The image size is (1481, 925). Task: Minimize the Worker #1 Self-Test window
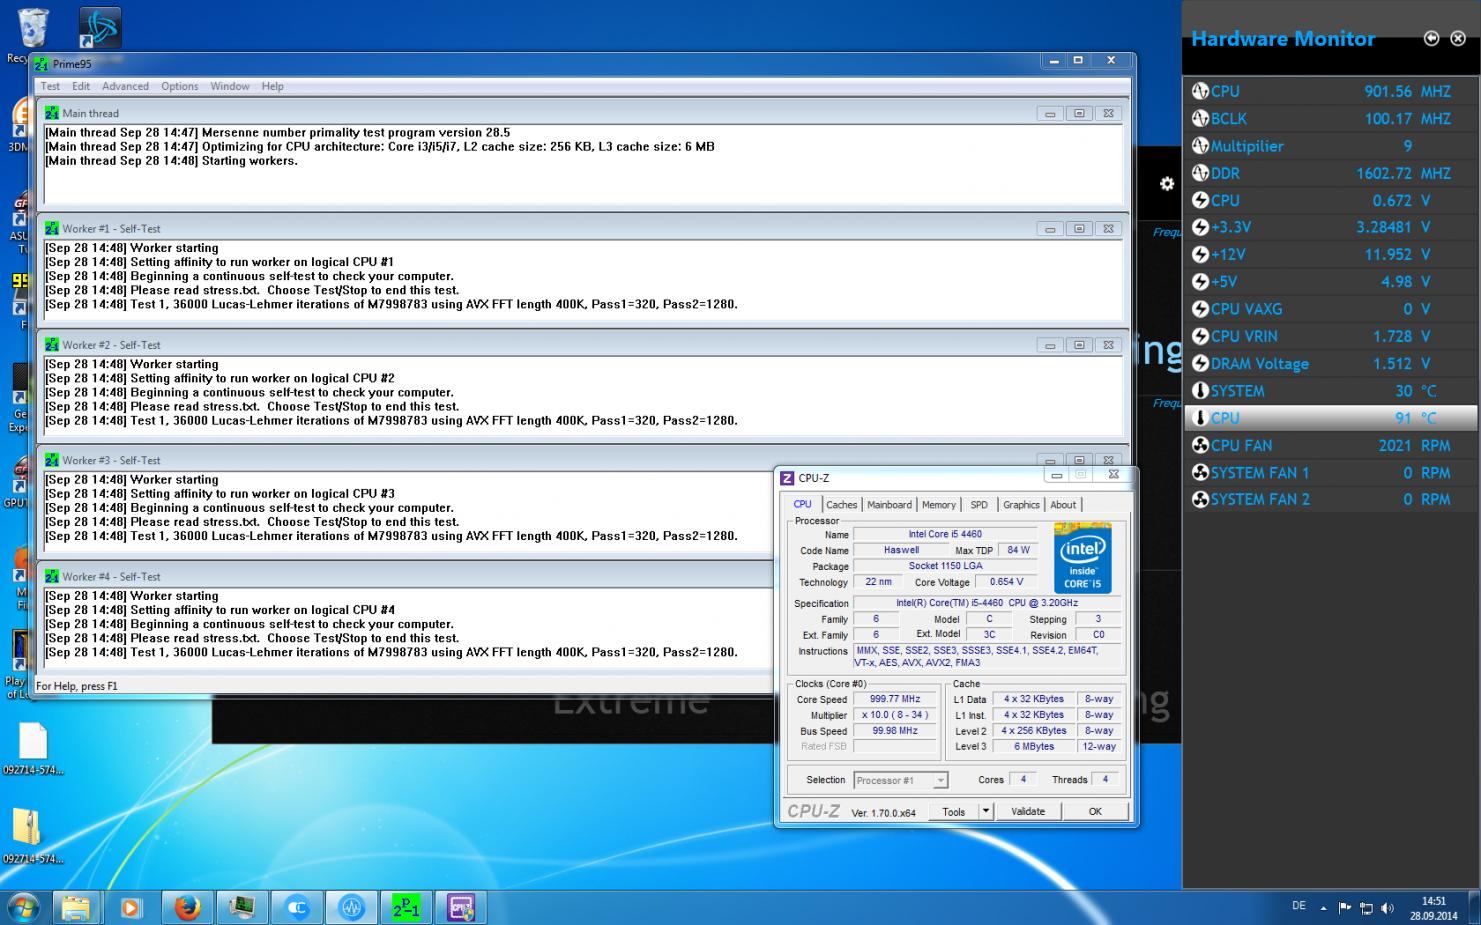(x=1050, y=229)
